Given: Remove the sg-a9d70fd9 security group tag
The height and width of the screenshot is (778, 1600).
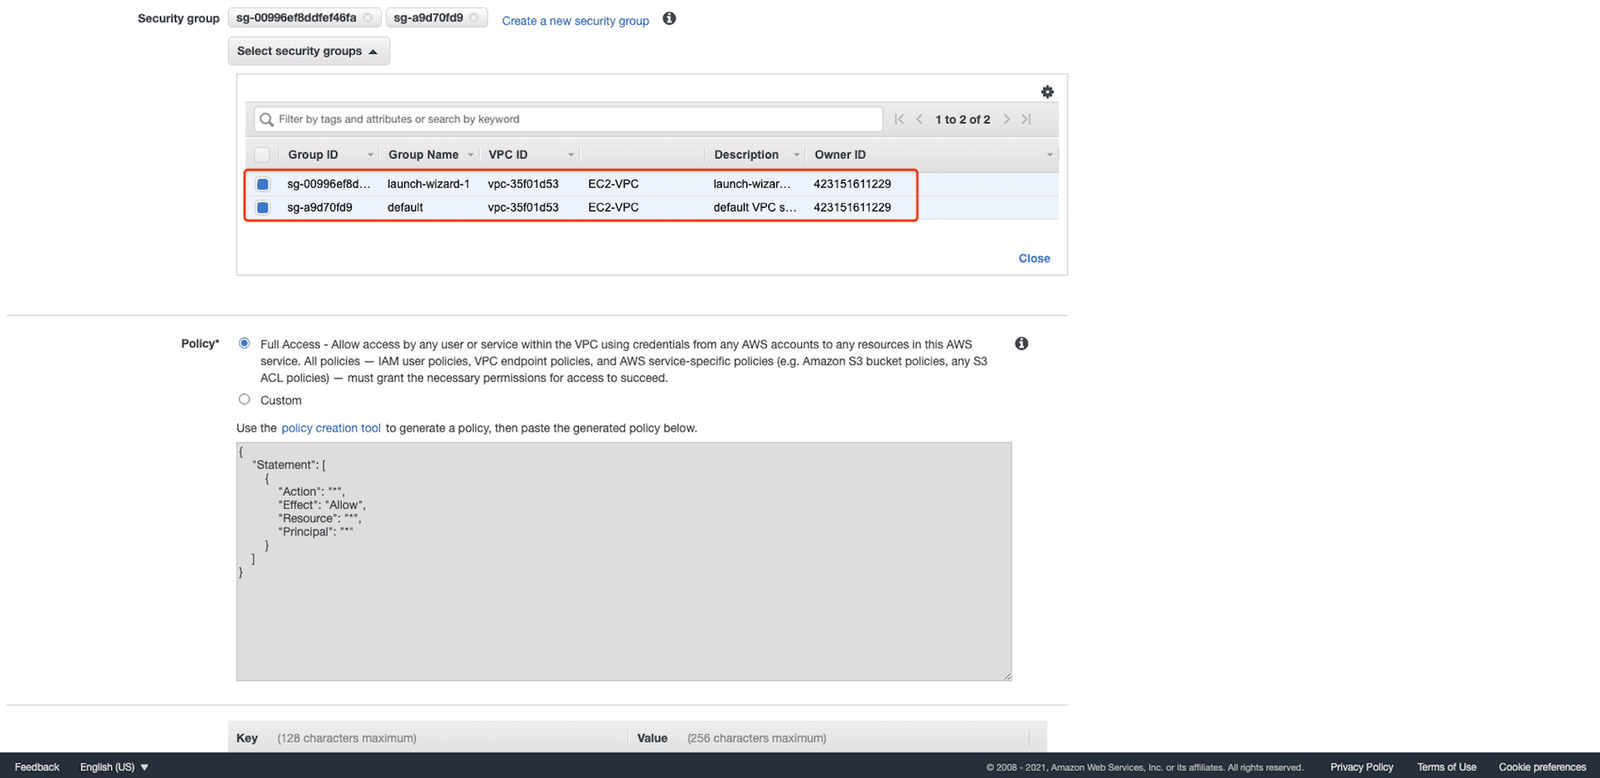Looking at the screenshot, I should [474, 18].
